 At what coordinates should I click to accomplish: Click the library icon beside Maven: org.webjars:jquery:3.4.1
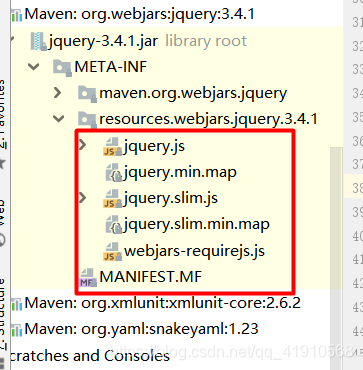click(x=16, y=15)
